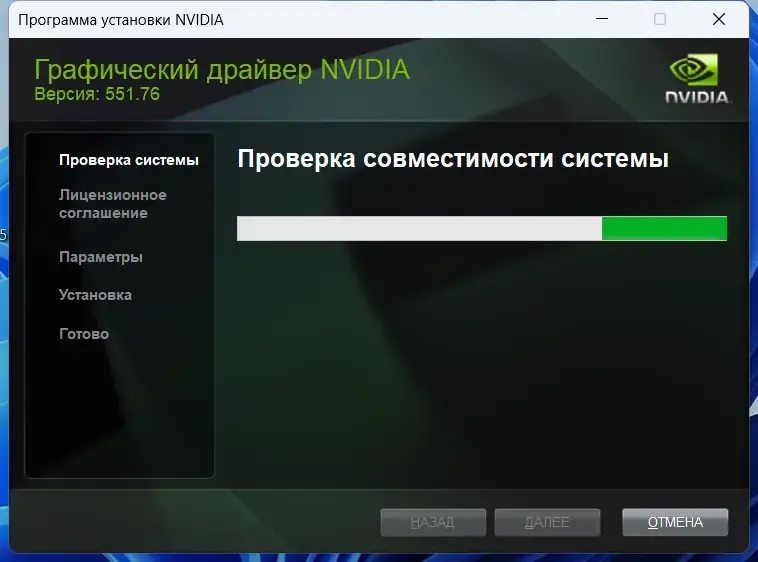
Task: Click the disabled НАЗАД button
Action: coord(433,522)
